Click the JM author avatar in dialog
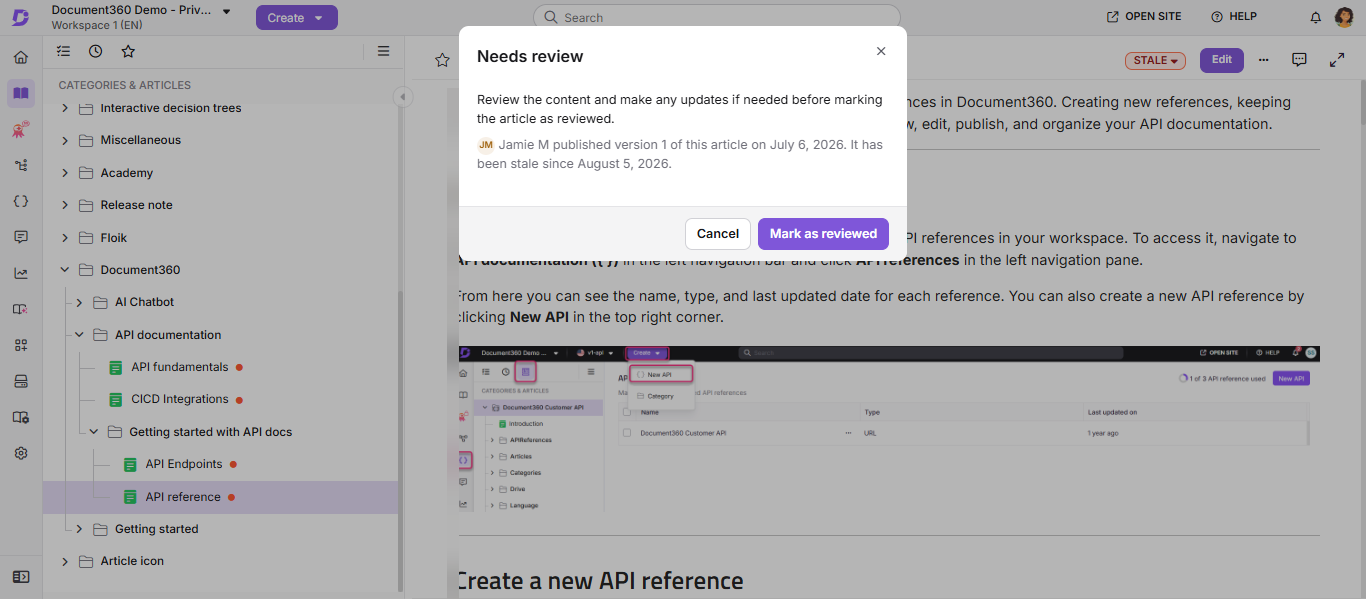The height and width of the screenshot is (599, 1366). pyautogui.click(x=486, y=145)
